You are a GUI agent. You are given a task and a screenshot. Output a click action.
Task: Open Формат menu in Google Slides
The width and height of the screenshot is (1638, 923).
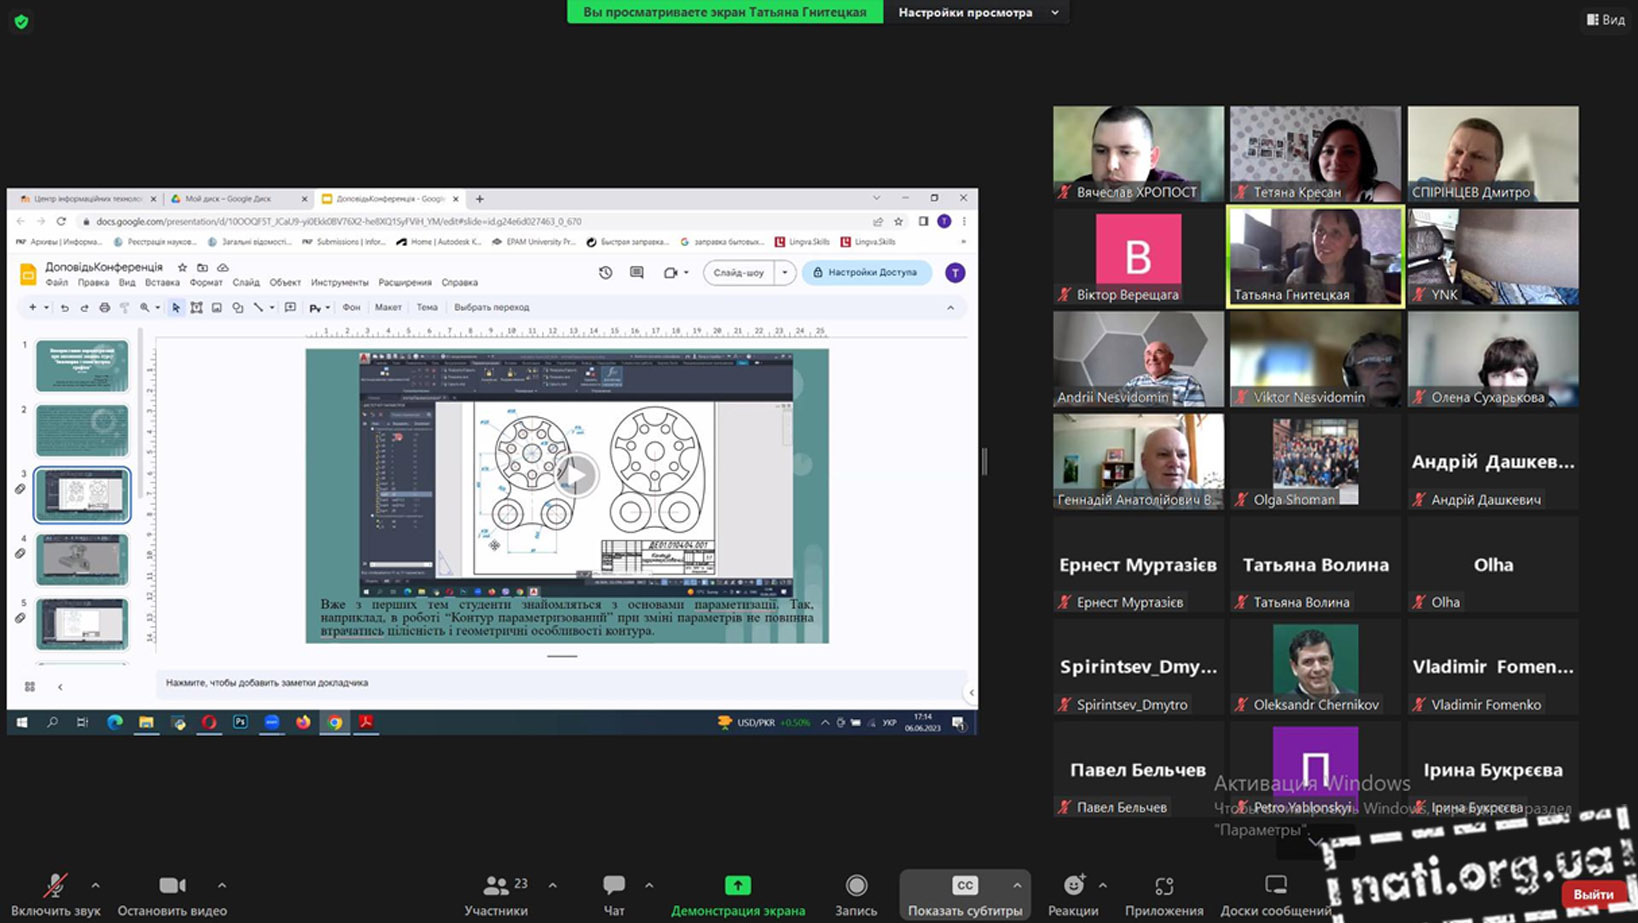point(206,283)
